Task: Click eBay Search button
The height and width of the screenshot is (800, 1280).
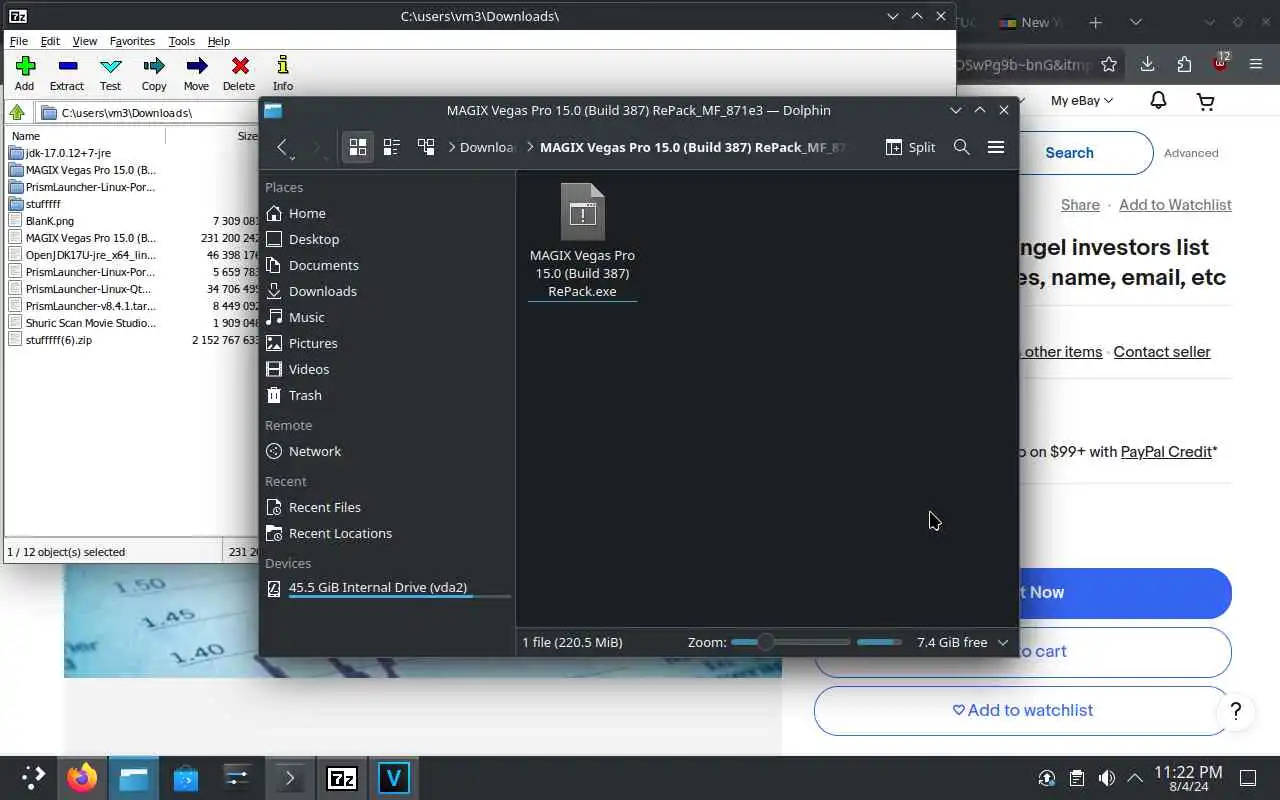Action: [x=1069, y=153]
